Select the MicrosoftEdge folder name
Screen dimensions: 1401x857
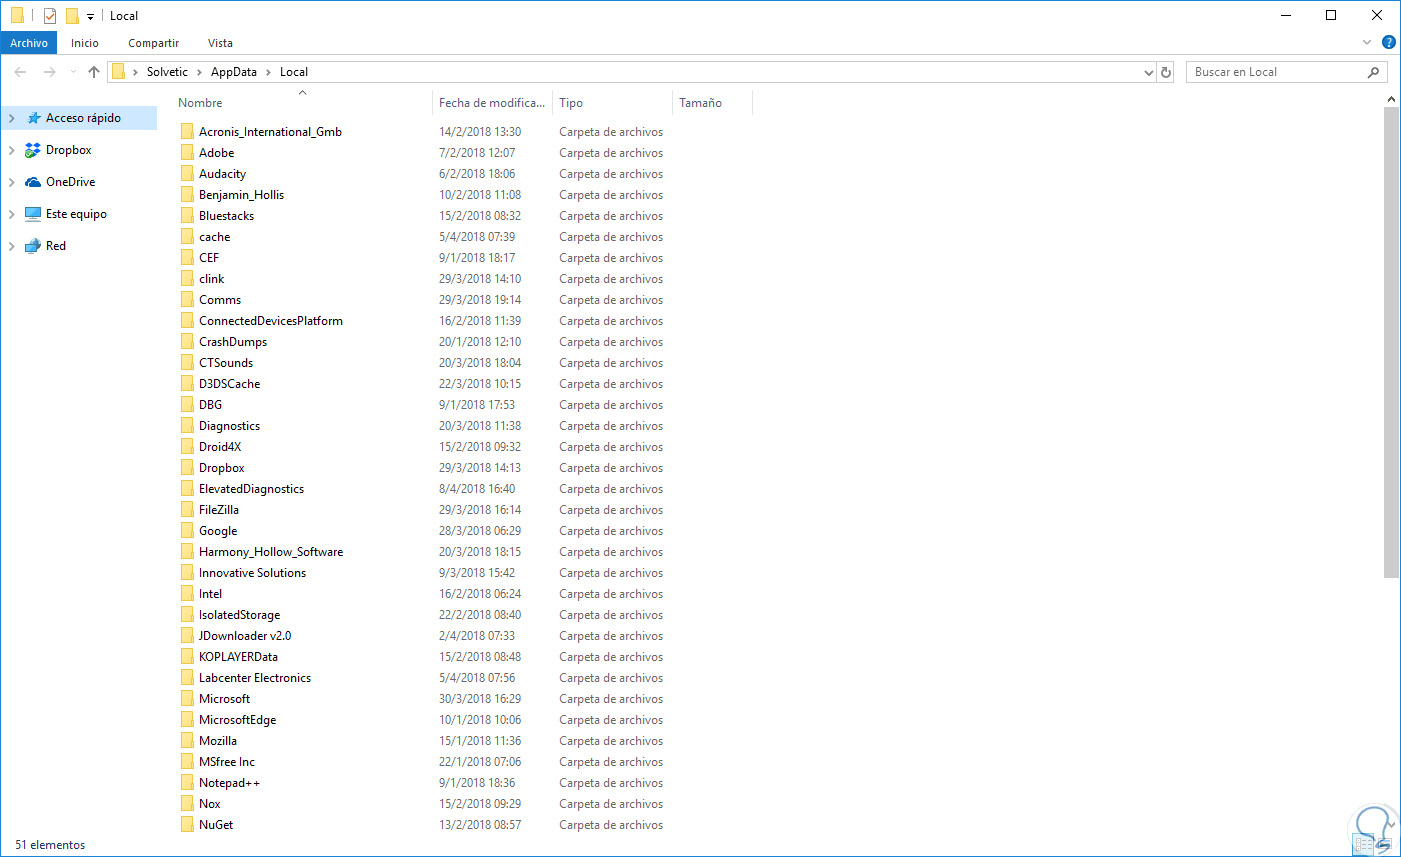coord(237,720)
